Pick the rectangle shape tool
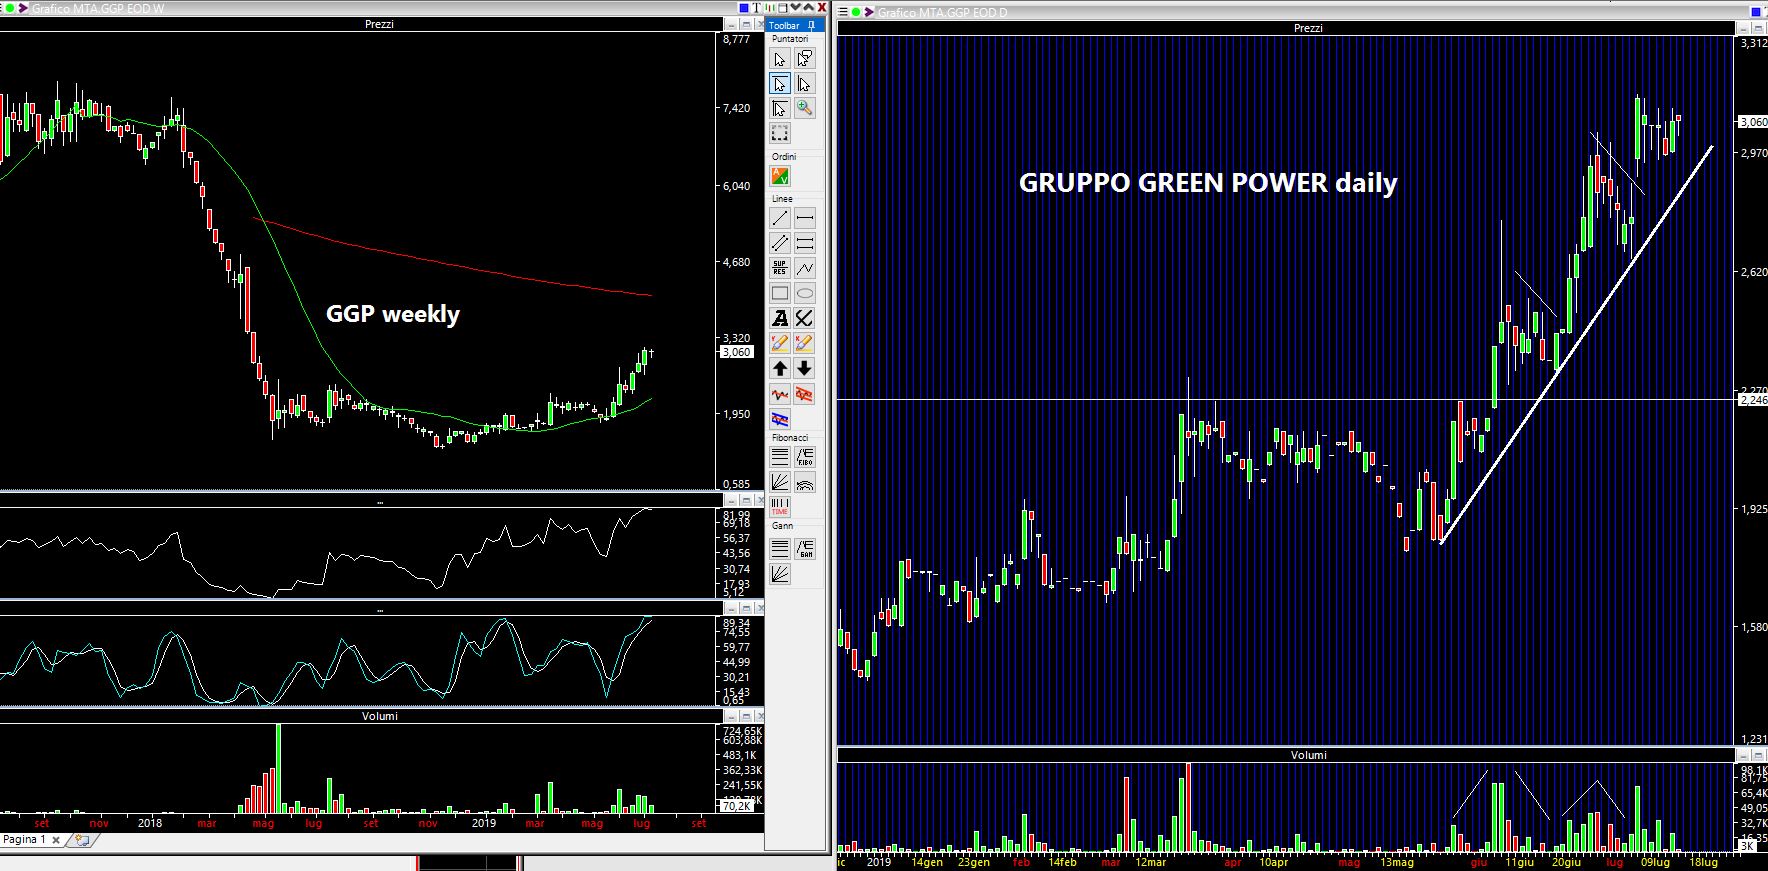The image size is (1768, 871). point(780,293)
